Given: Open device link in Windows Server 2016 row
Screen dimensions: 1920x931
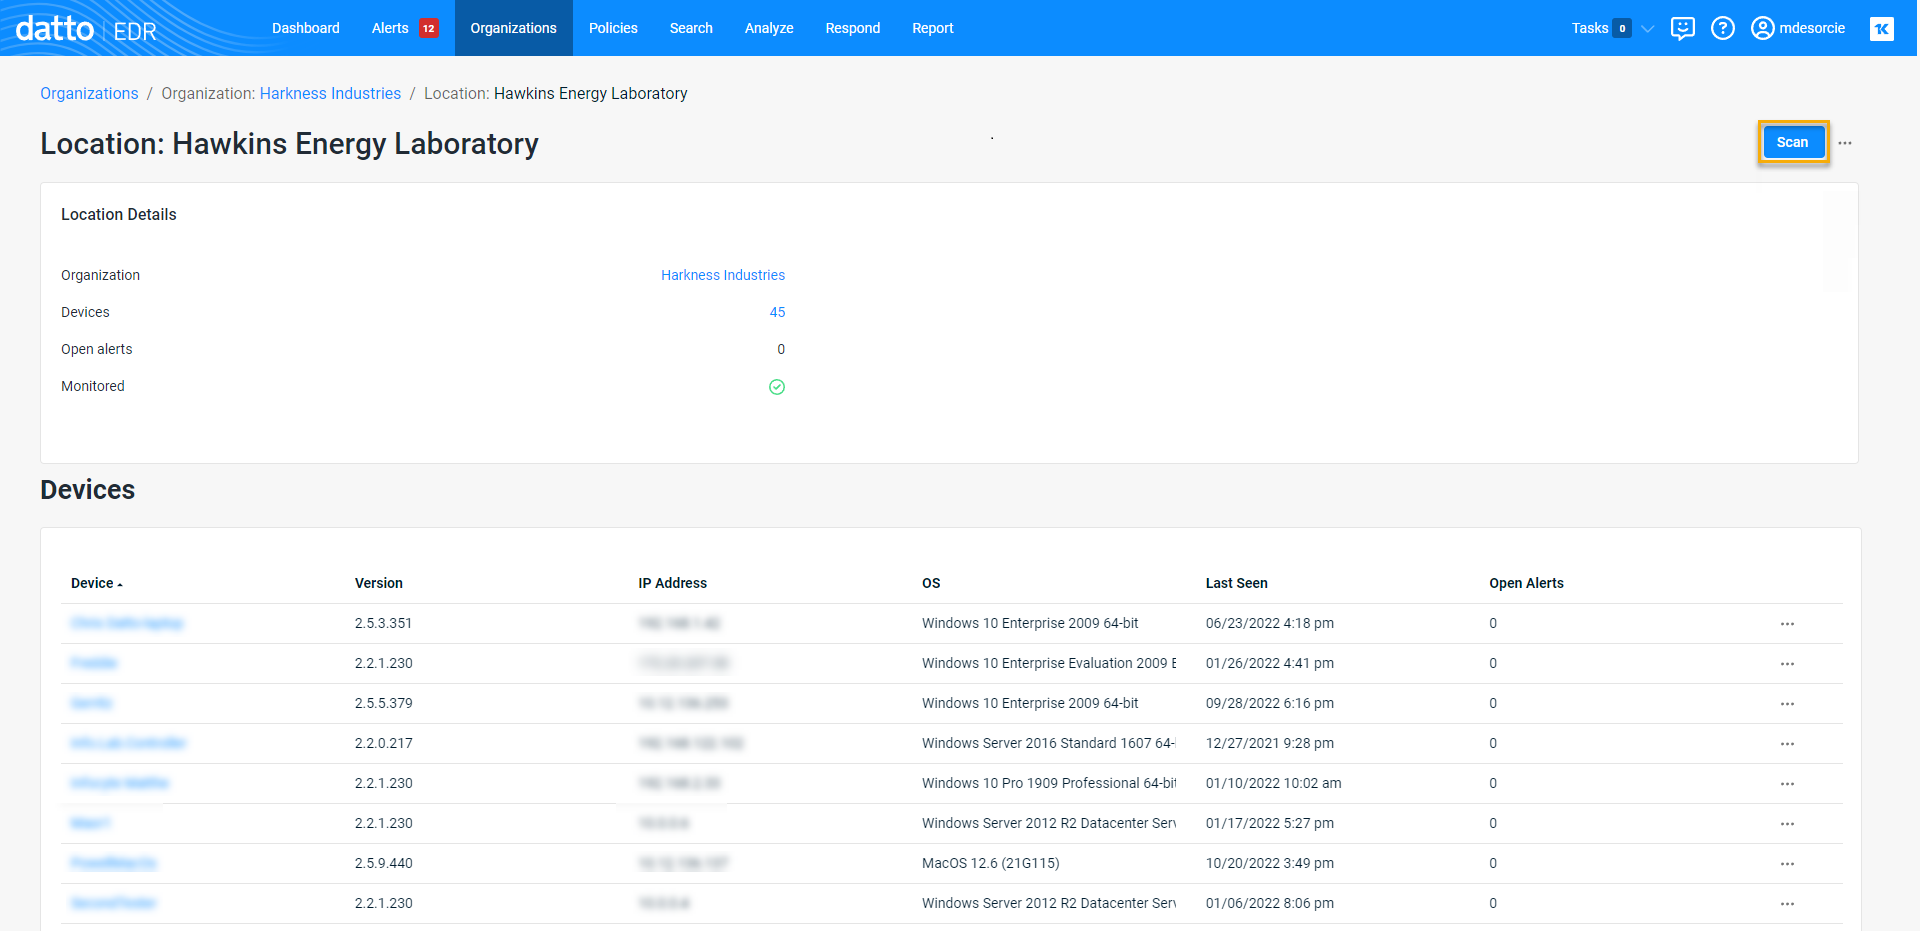Looking at the screenshot, I should (x=128, y=743).
